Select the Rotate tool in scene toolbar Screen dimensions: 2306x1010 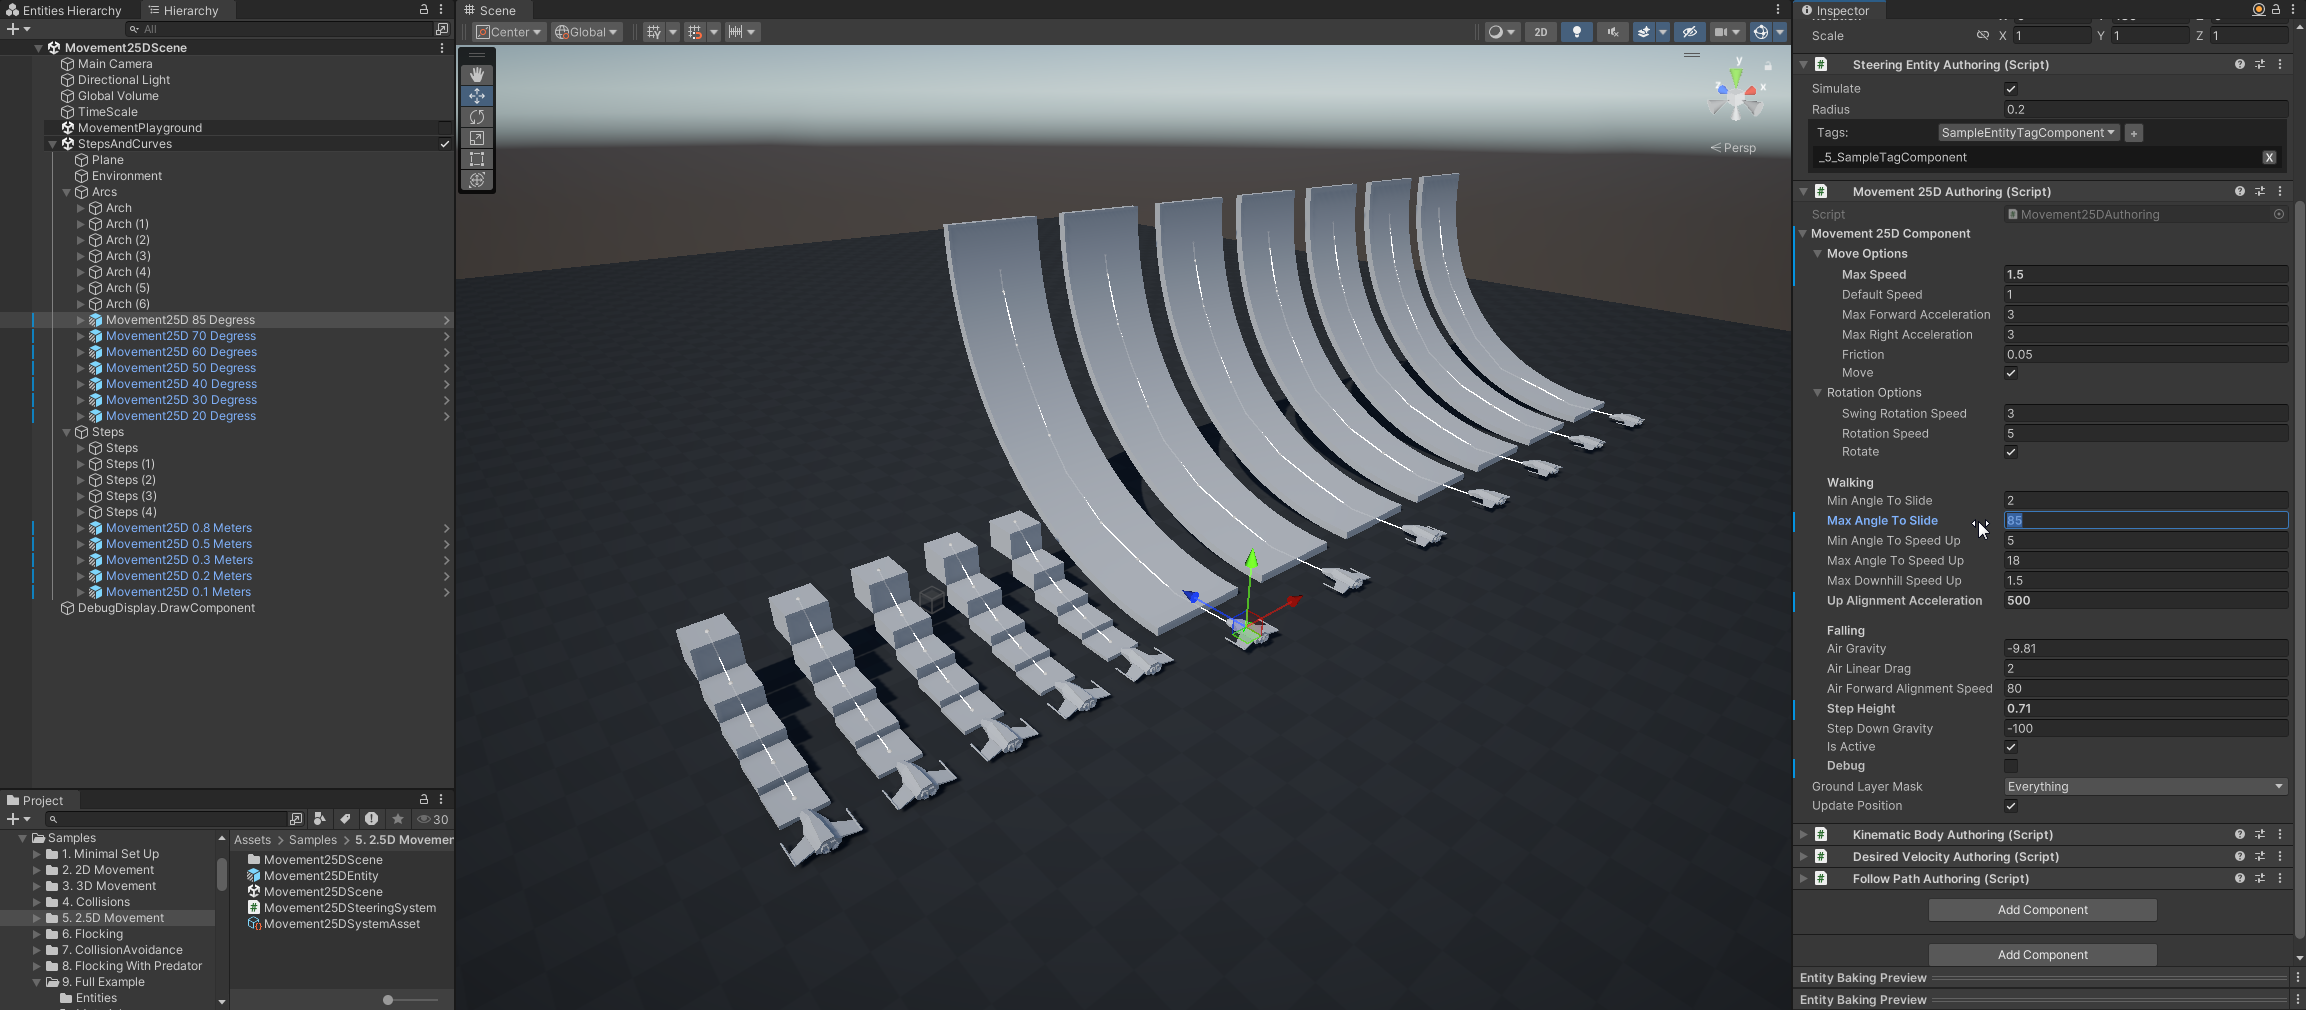click(x=477, y=117)
